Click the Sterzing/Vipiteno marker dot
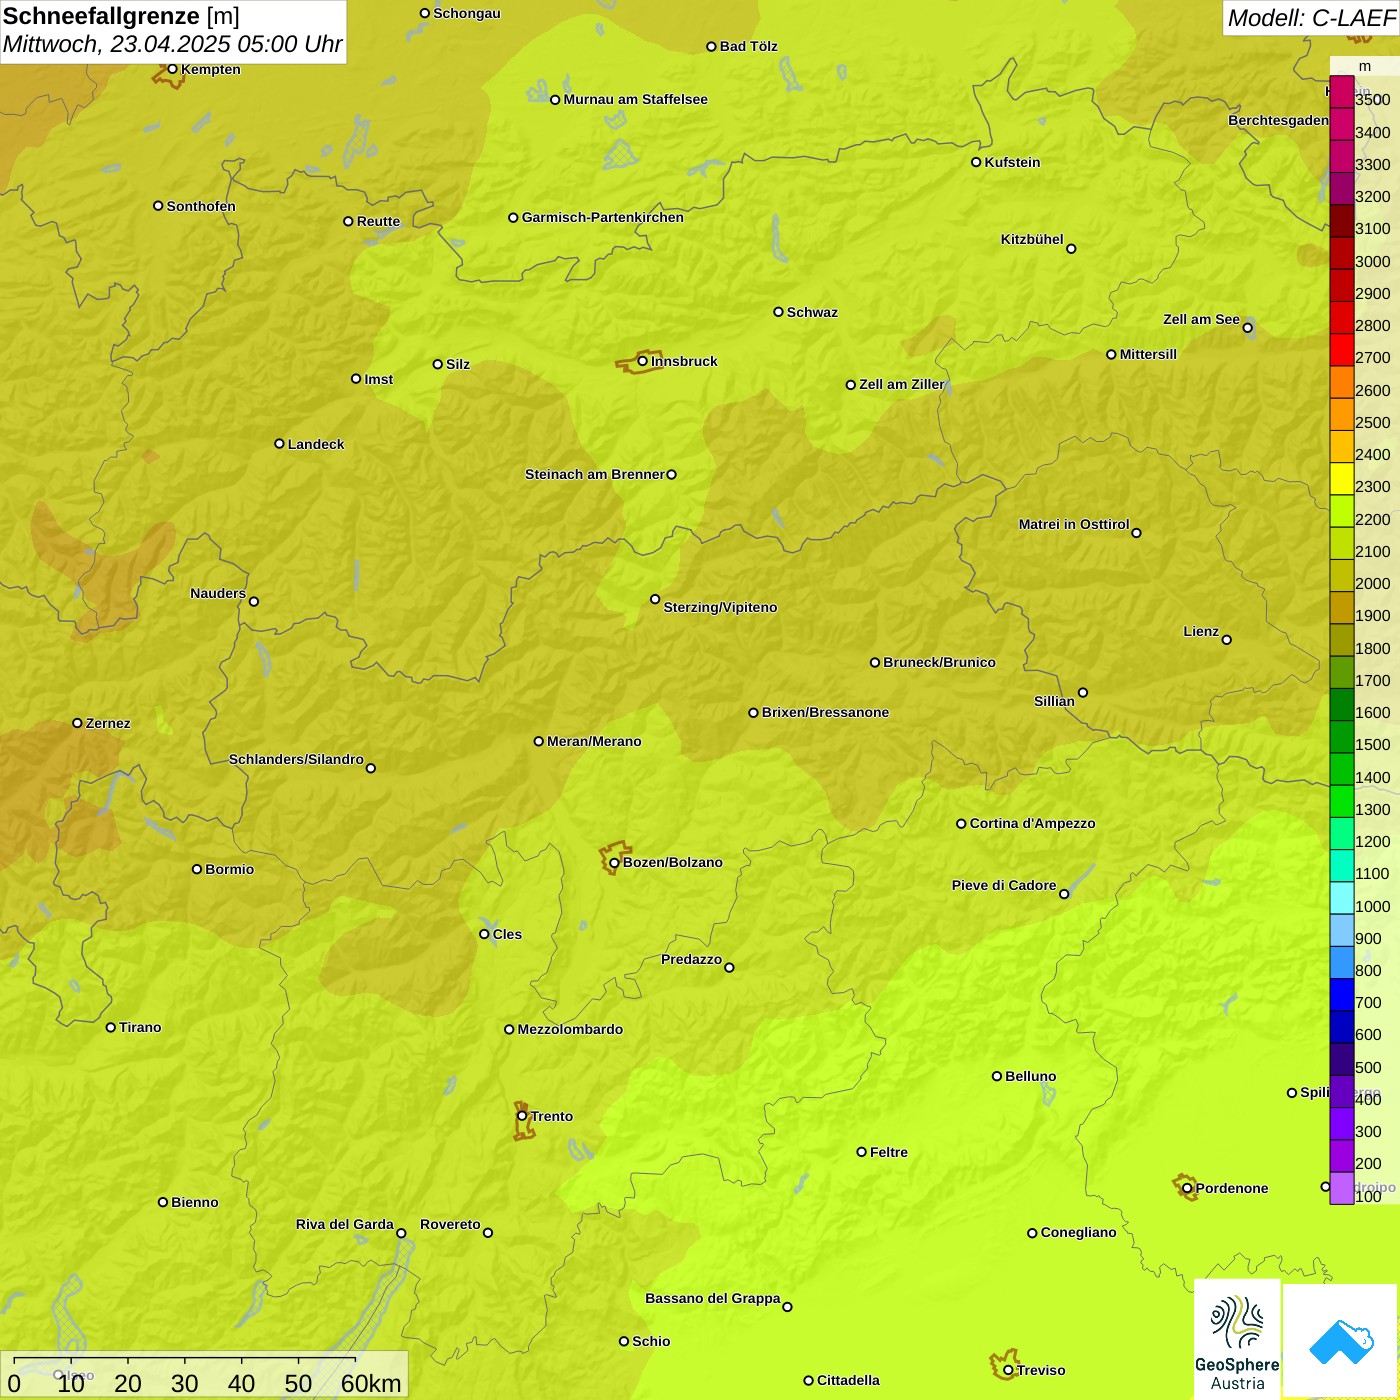 655,599
